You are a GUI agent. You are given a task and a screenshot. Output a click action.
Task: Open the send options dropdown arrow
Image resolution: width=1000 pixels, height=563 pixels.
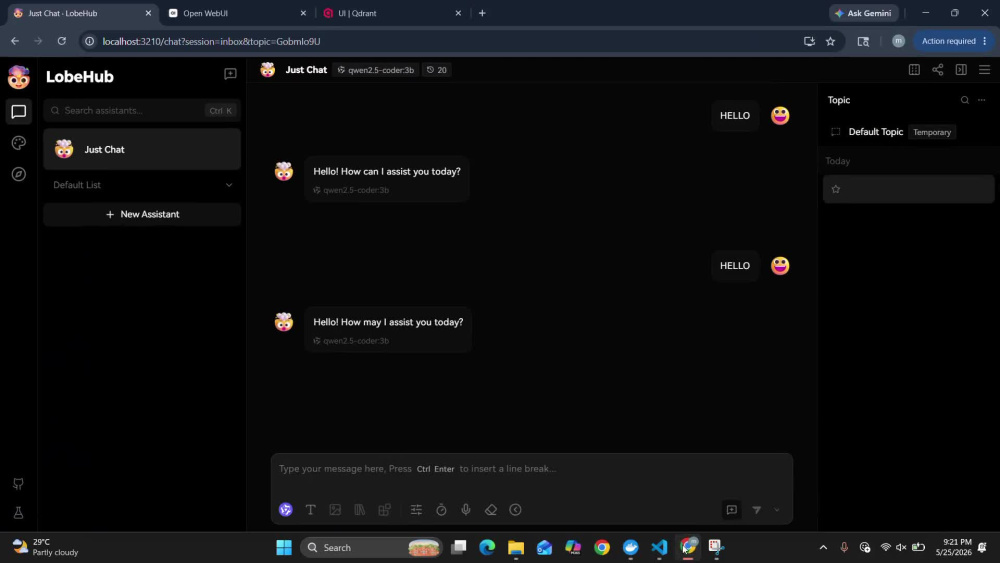point(776,509)
